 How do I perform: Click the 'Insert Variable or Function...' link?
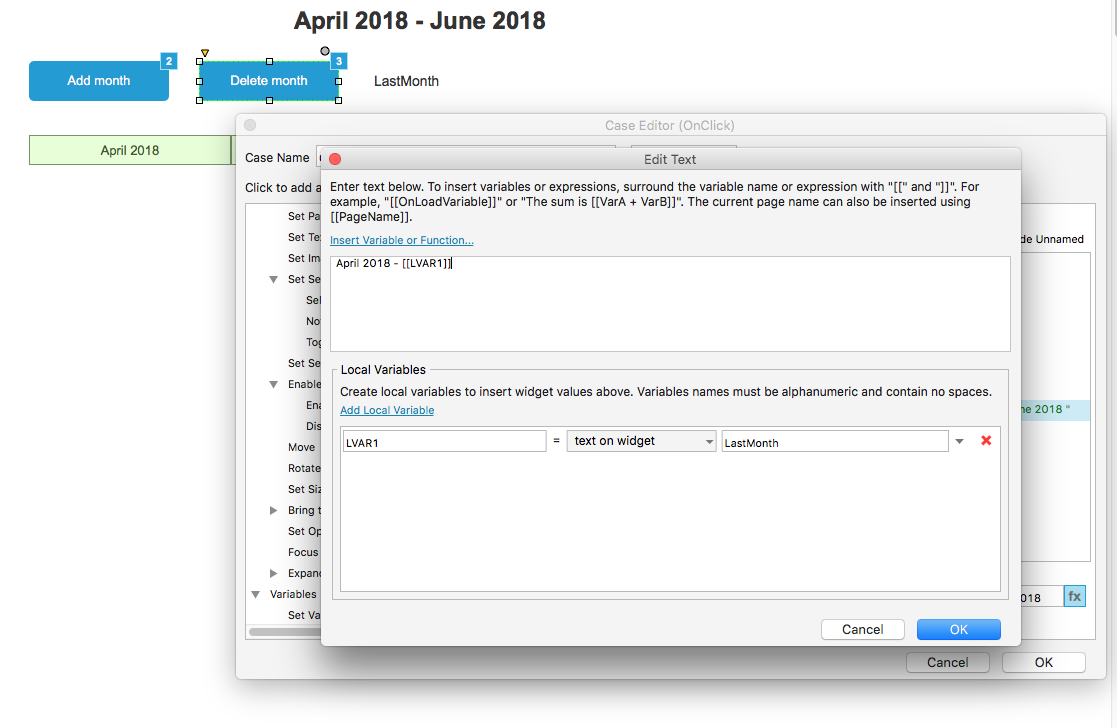tap(401, 240)
